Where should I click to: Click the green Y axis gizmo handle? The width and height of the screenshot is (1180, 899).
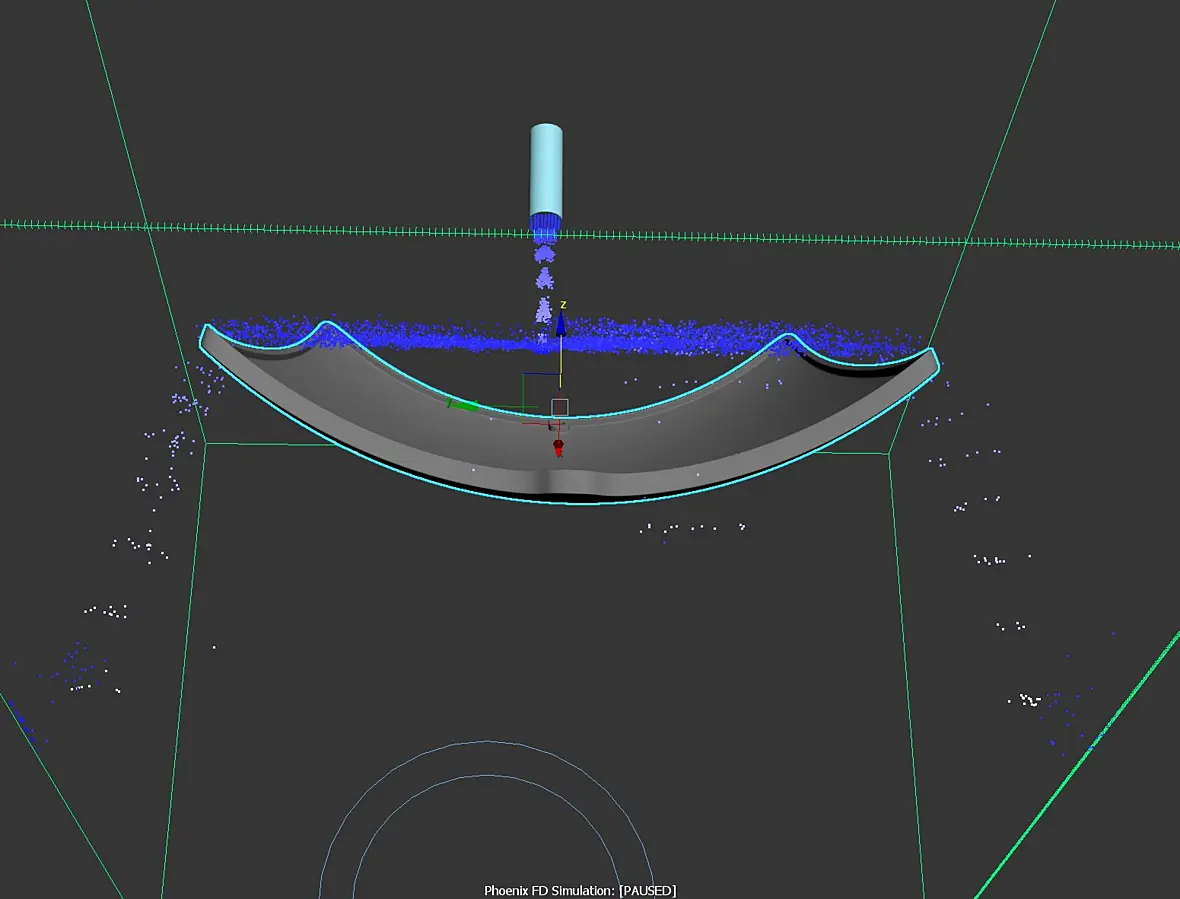[462, 405]
